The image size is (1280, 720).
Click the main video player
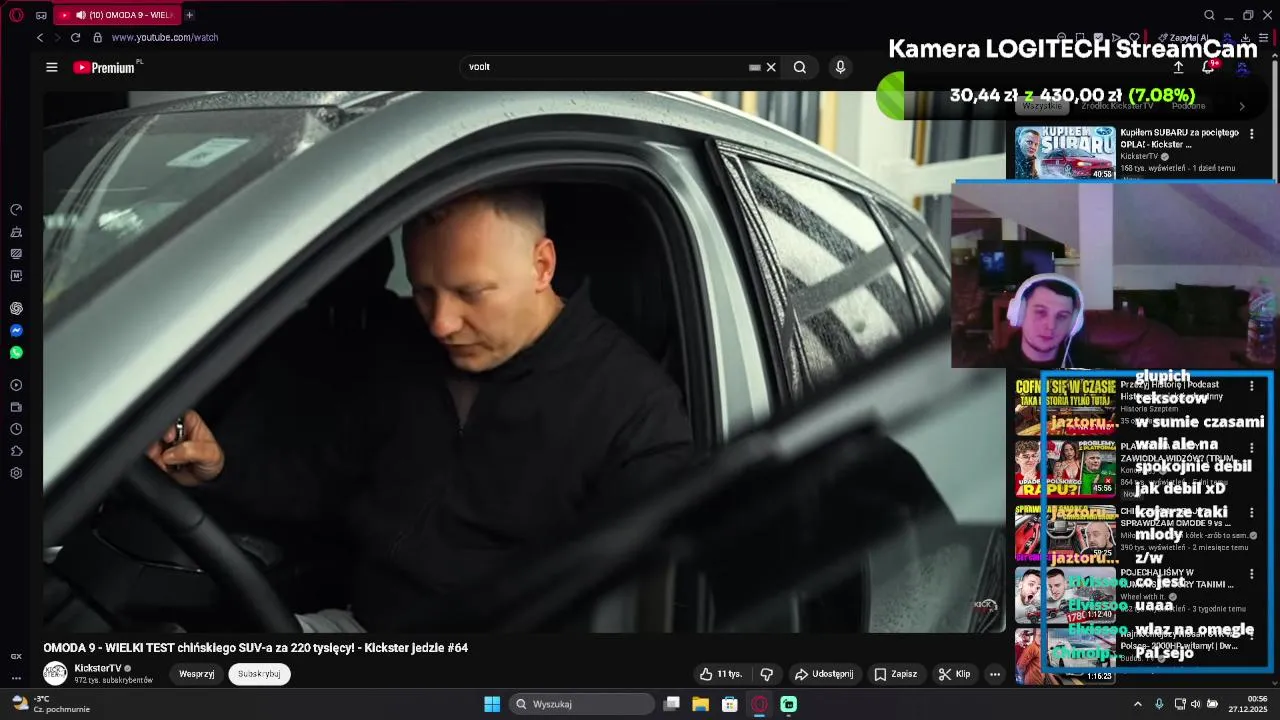click(x=524, y=362)
